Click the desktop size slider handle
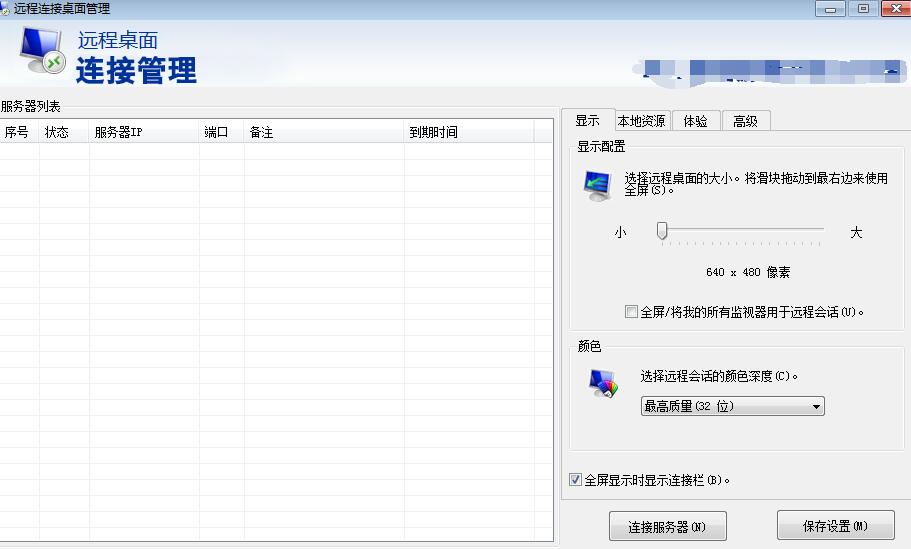911x549 pixels. tap(661, 231)
